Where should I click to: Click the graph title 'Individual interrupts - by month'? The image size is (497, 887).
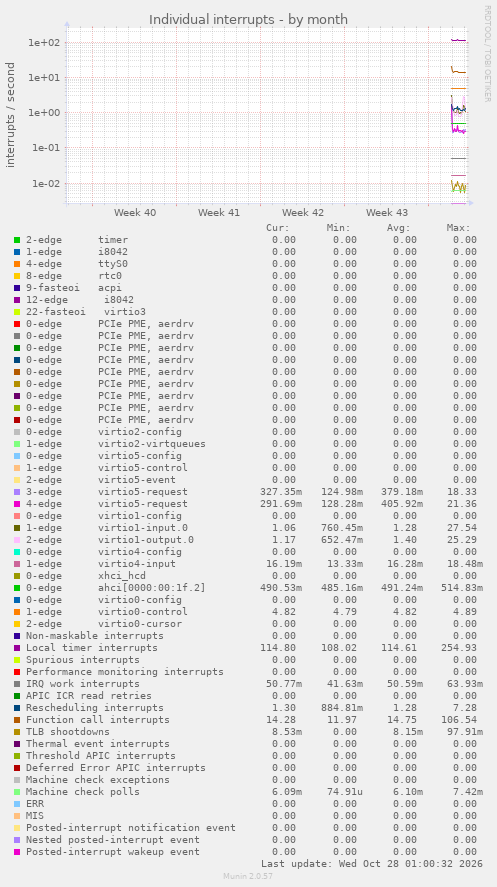(248, 20)
